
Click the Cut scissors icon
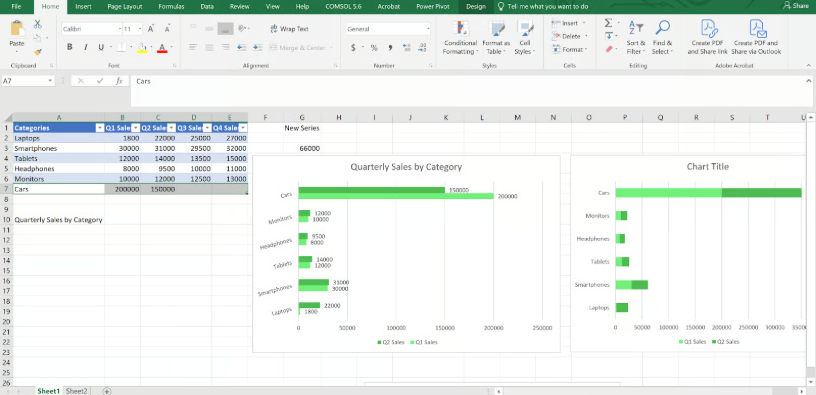37,24
